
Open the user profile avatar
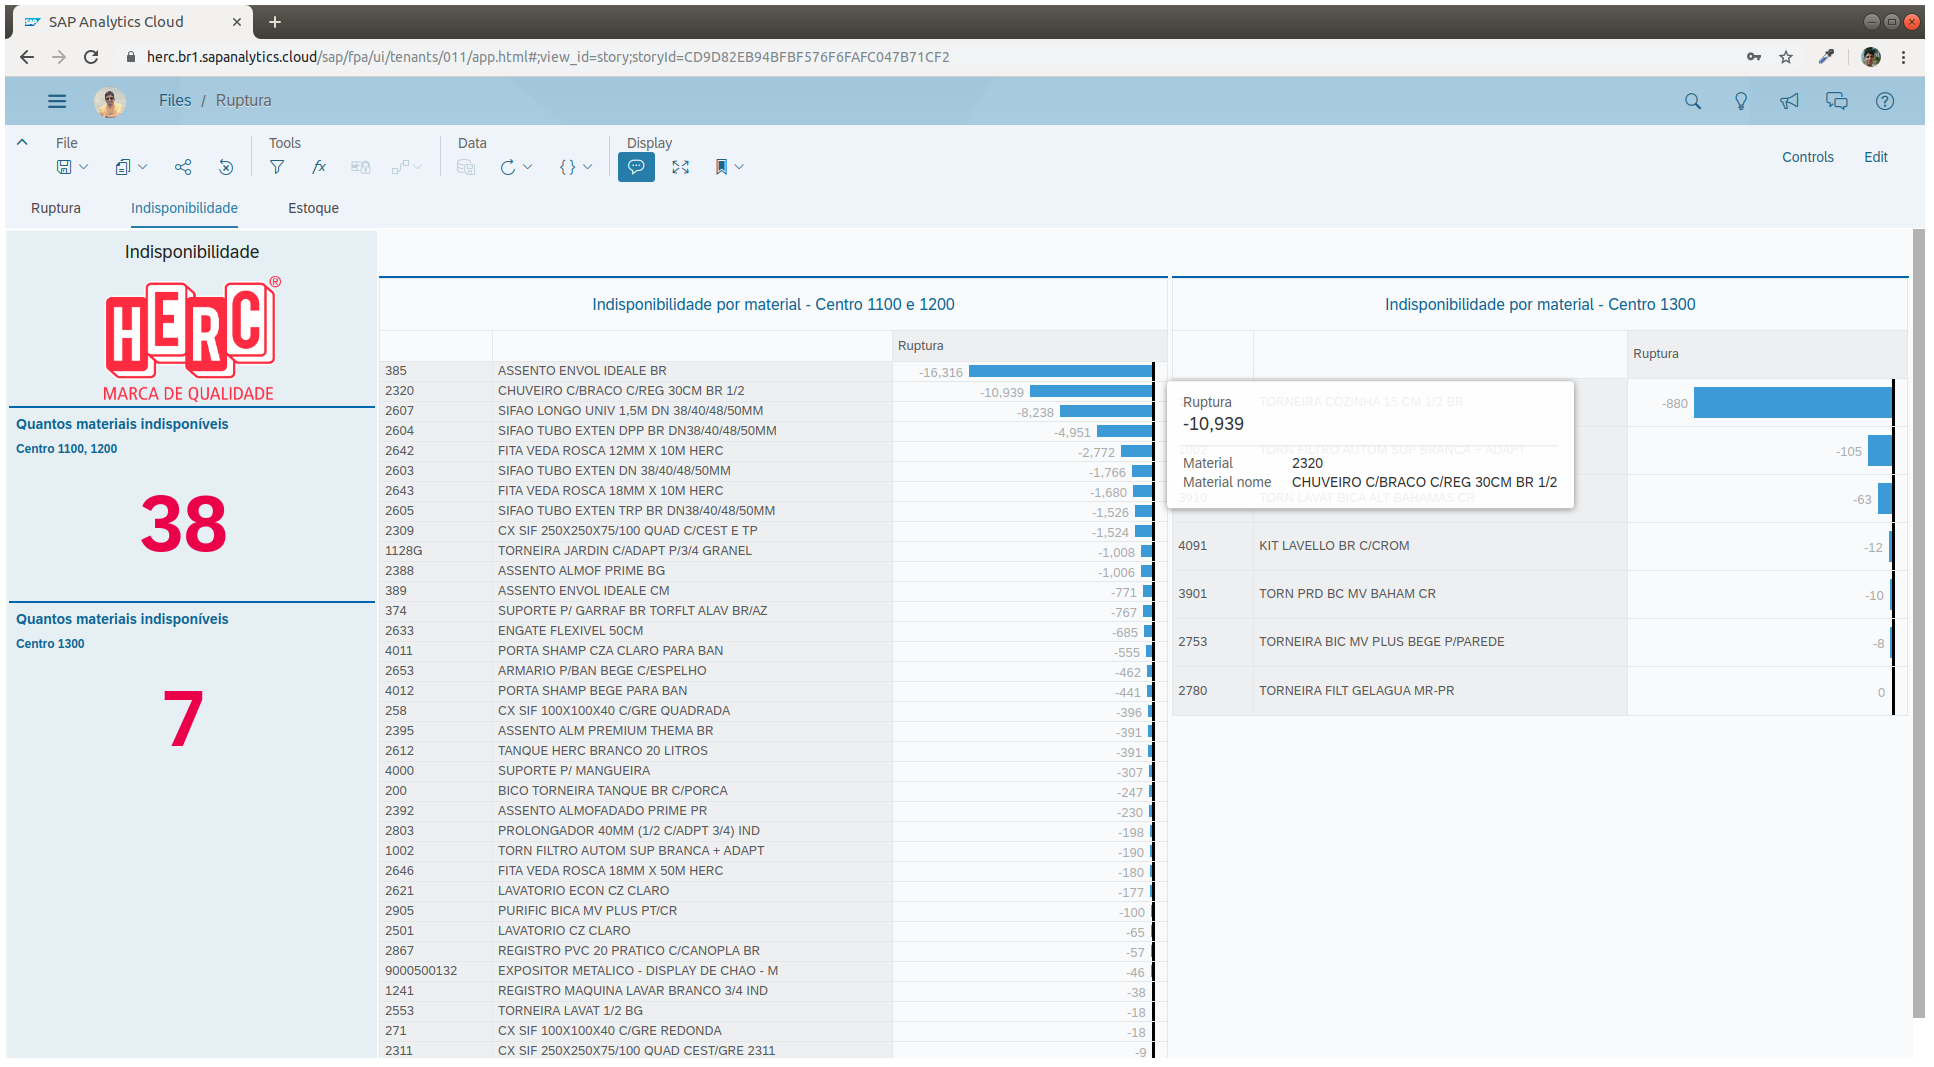110,101
